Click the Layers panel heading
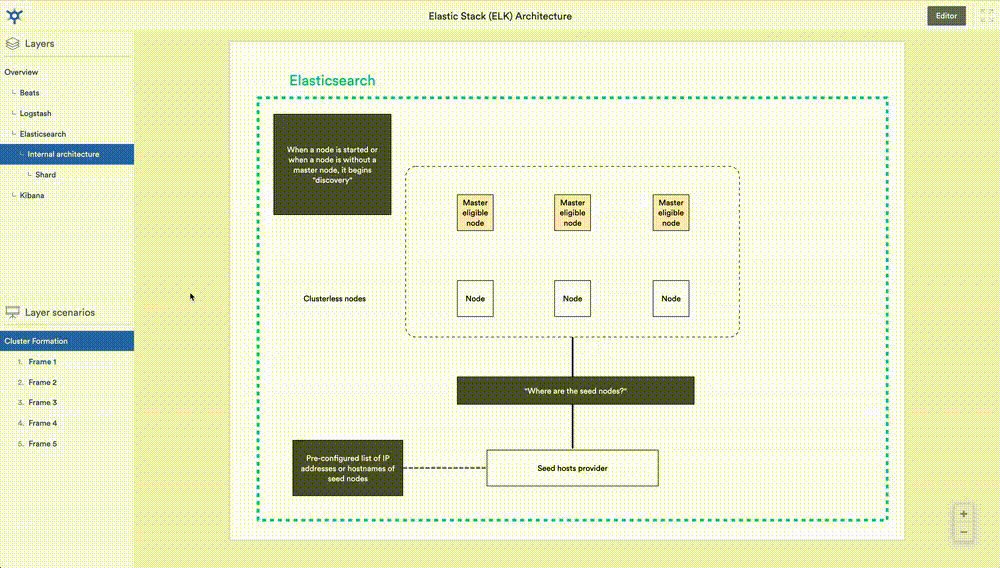The image size is (1000, 568). click(40, 43)
